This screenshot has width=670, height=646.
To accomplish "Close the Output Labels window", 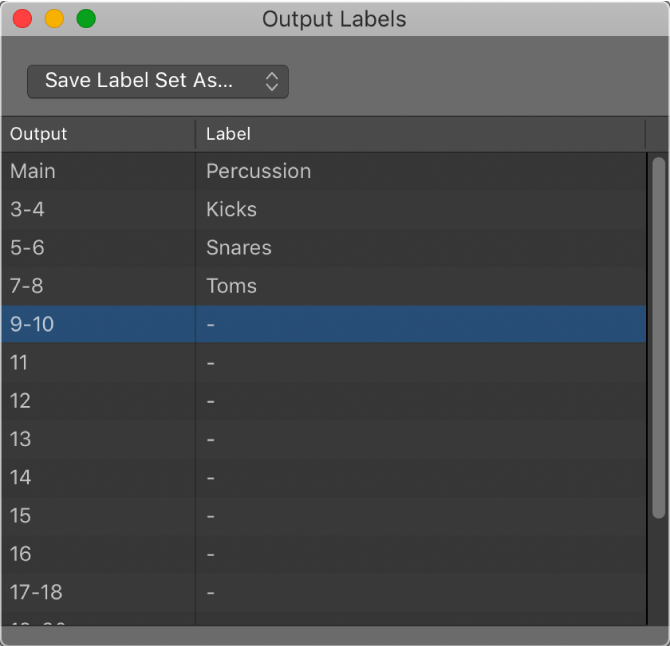I will (22, 19).
